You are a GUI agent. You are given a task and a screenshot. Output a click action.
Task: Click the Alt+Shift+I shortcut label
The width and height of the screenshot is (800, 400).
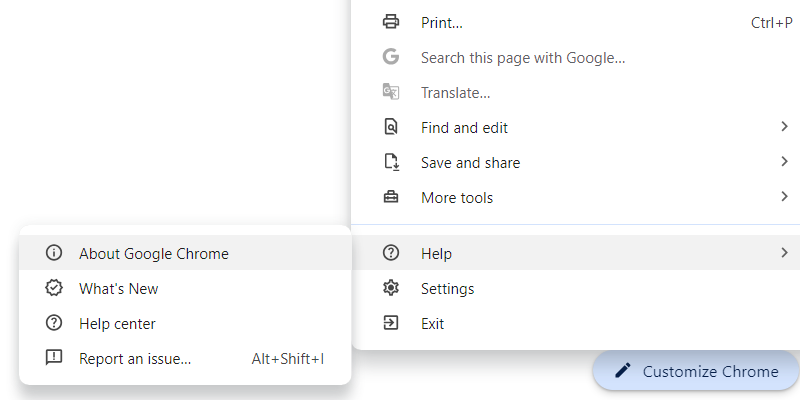click(288, 359)
